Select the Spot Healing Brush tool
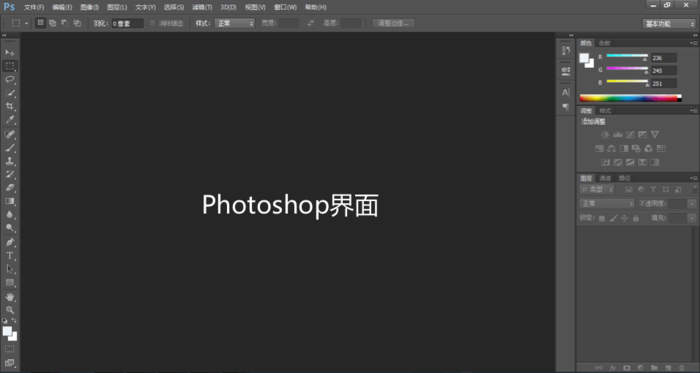700x373 pixels. point(10,134)
